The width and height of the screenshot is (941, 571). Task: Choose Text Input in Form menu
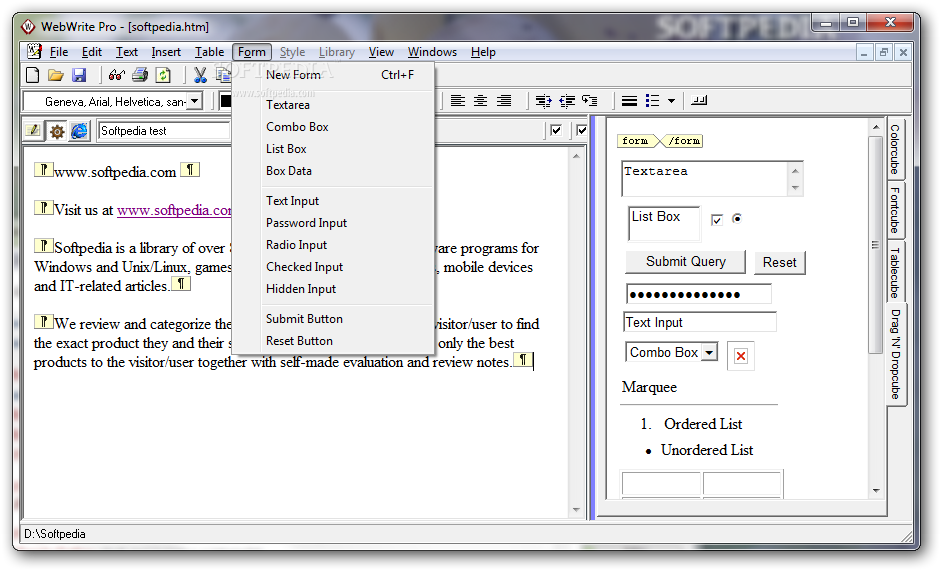coord(333,201)
